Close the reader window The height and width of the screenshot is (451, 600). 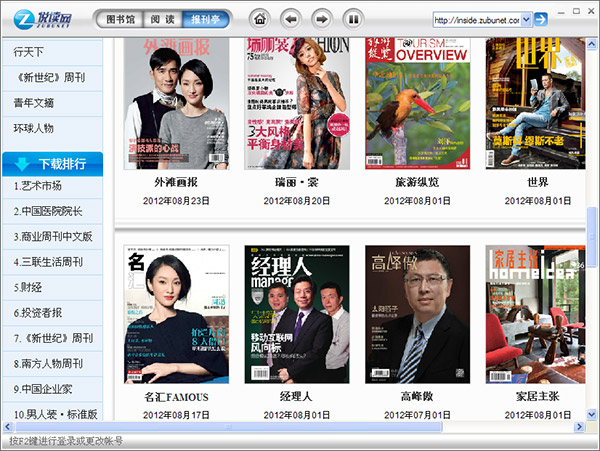591,11
